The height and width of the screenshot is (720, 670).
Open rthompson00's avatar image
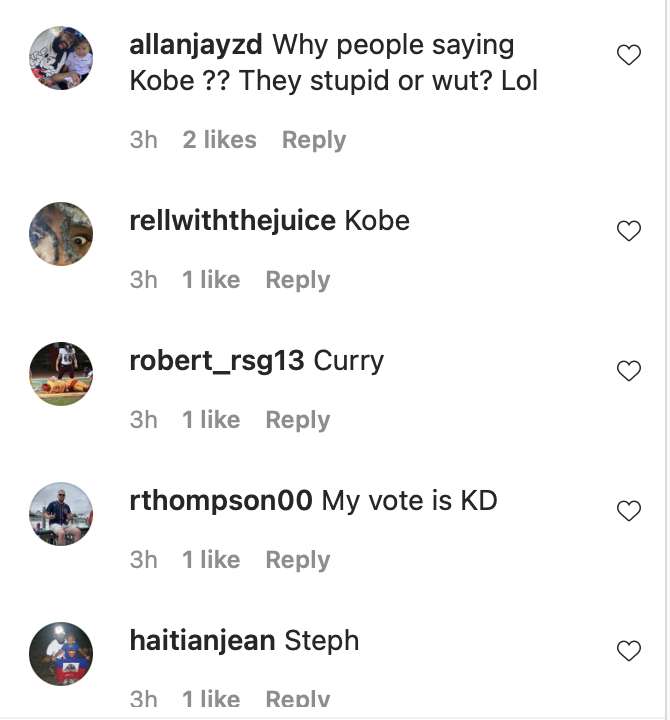pyautogui.click(x=62, y=514)
